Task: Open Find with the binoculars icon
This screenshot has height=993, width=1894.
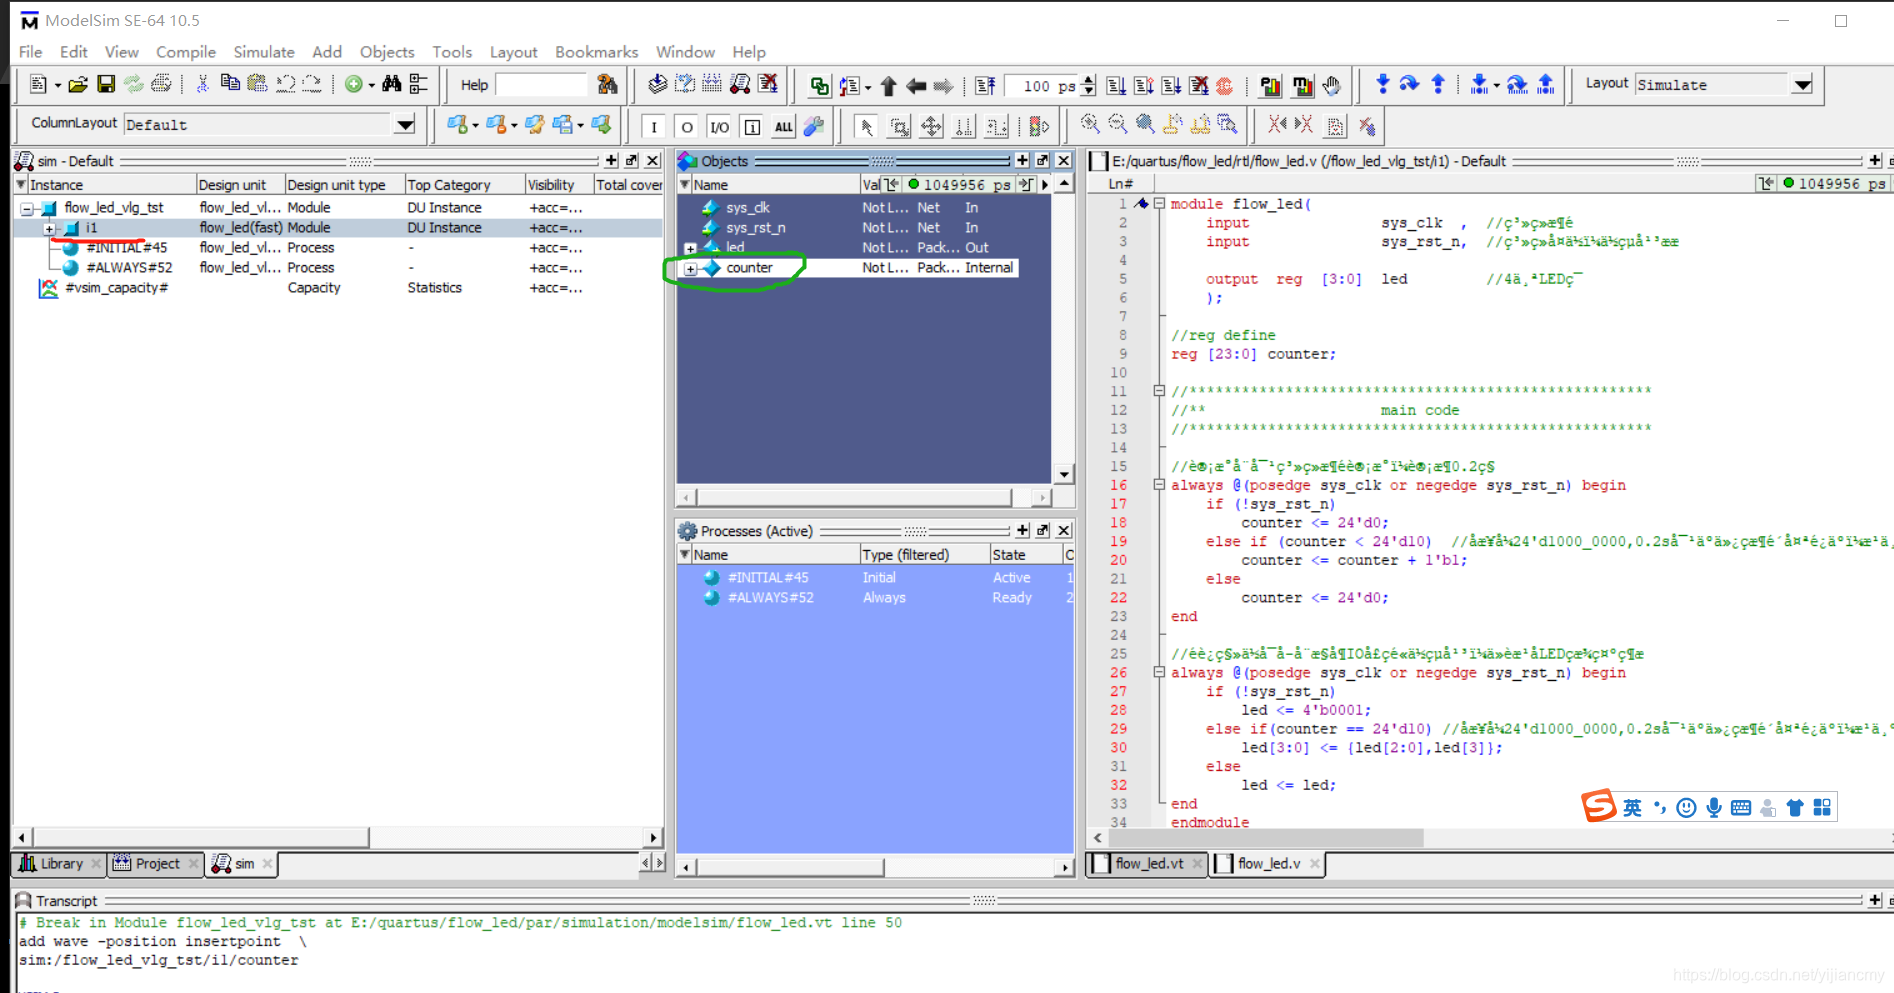Action: pyautogui.click(x=391, y=85)
